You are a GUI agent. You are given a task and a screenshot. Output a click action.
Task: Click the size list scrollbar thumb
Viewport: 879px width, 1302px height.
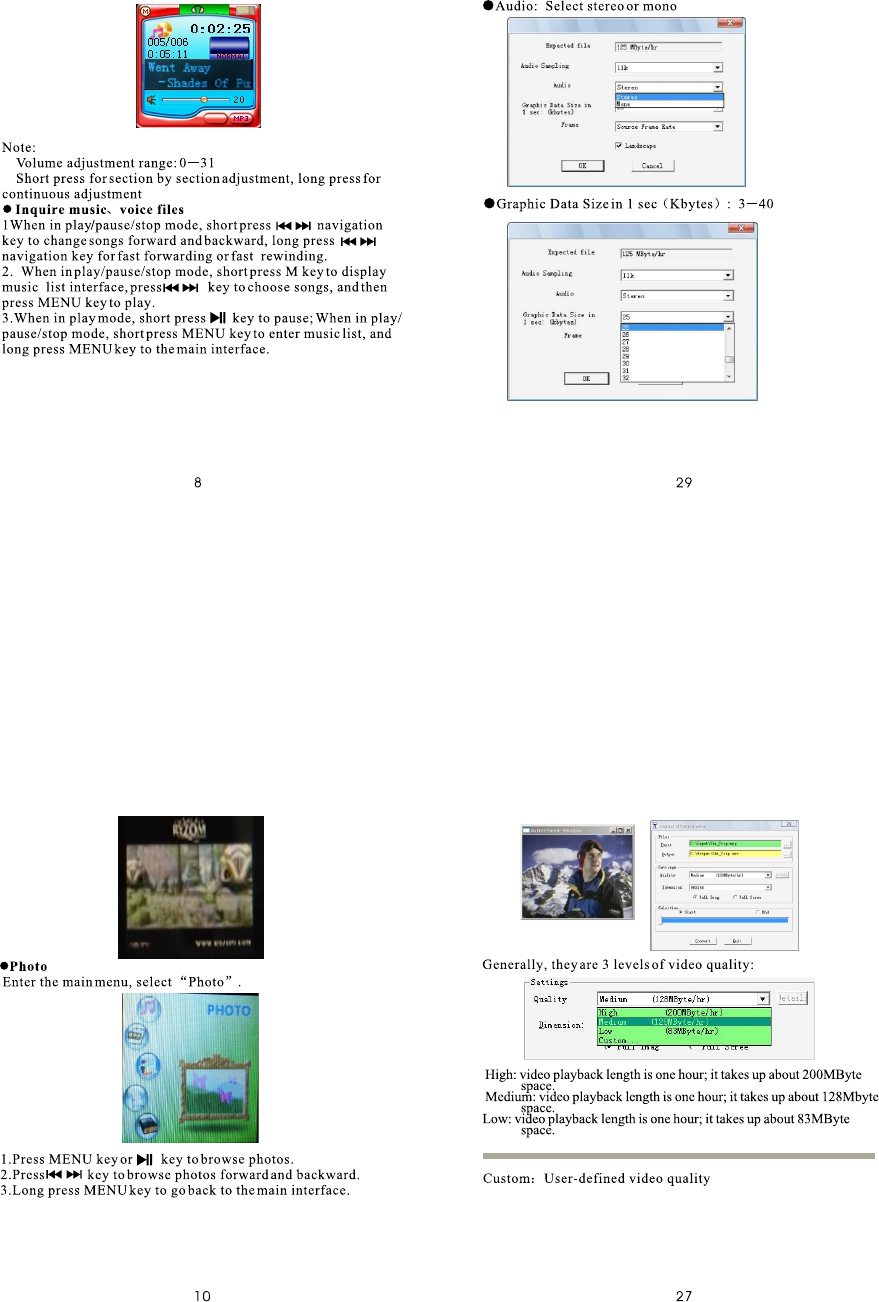(x=729, y=360)
